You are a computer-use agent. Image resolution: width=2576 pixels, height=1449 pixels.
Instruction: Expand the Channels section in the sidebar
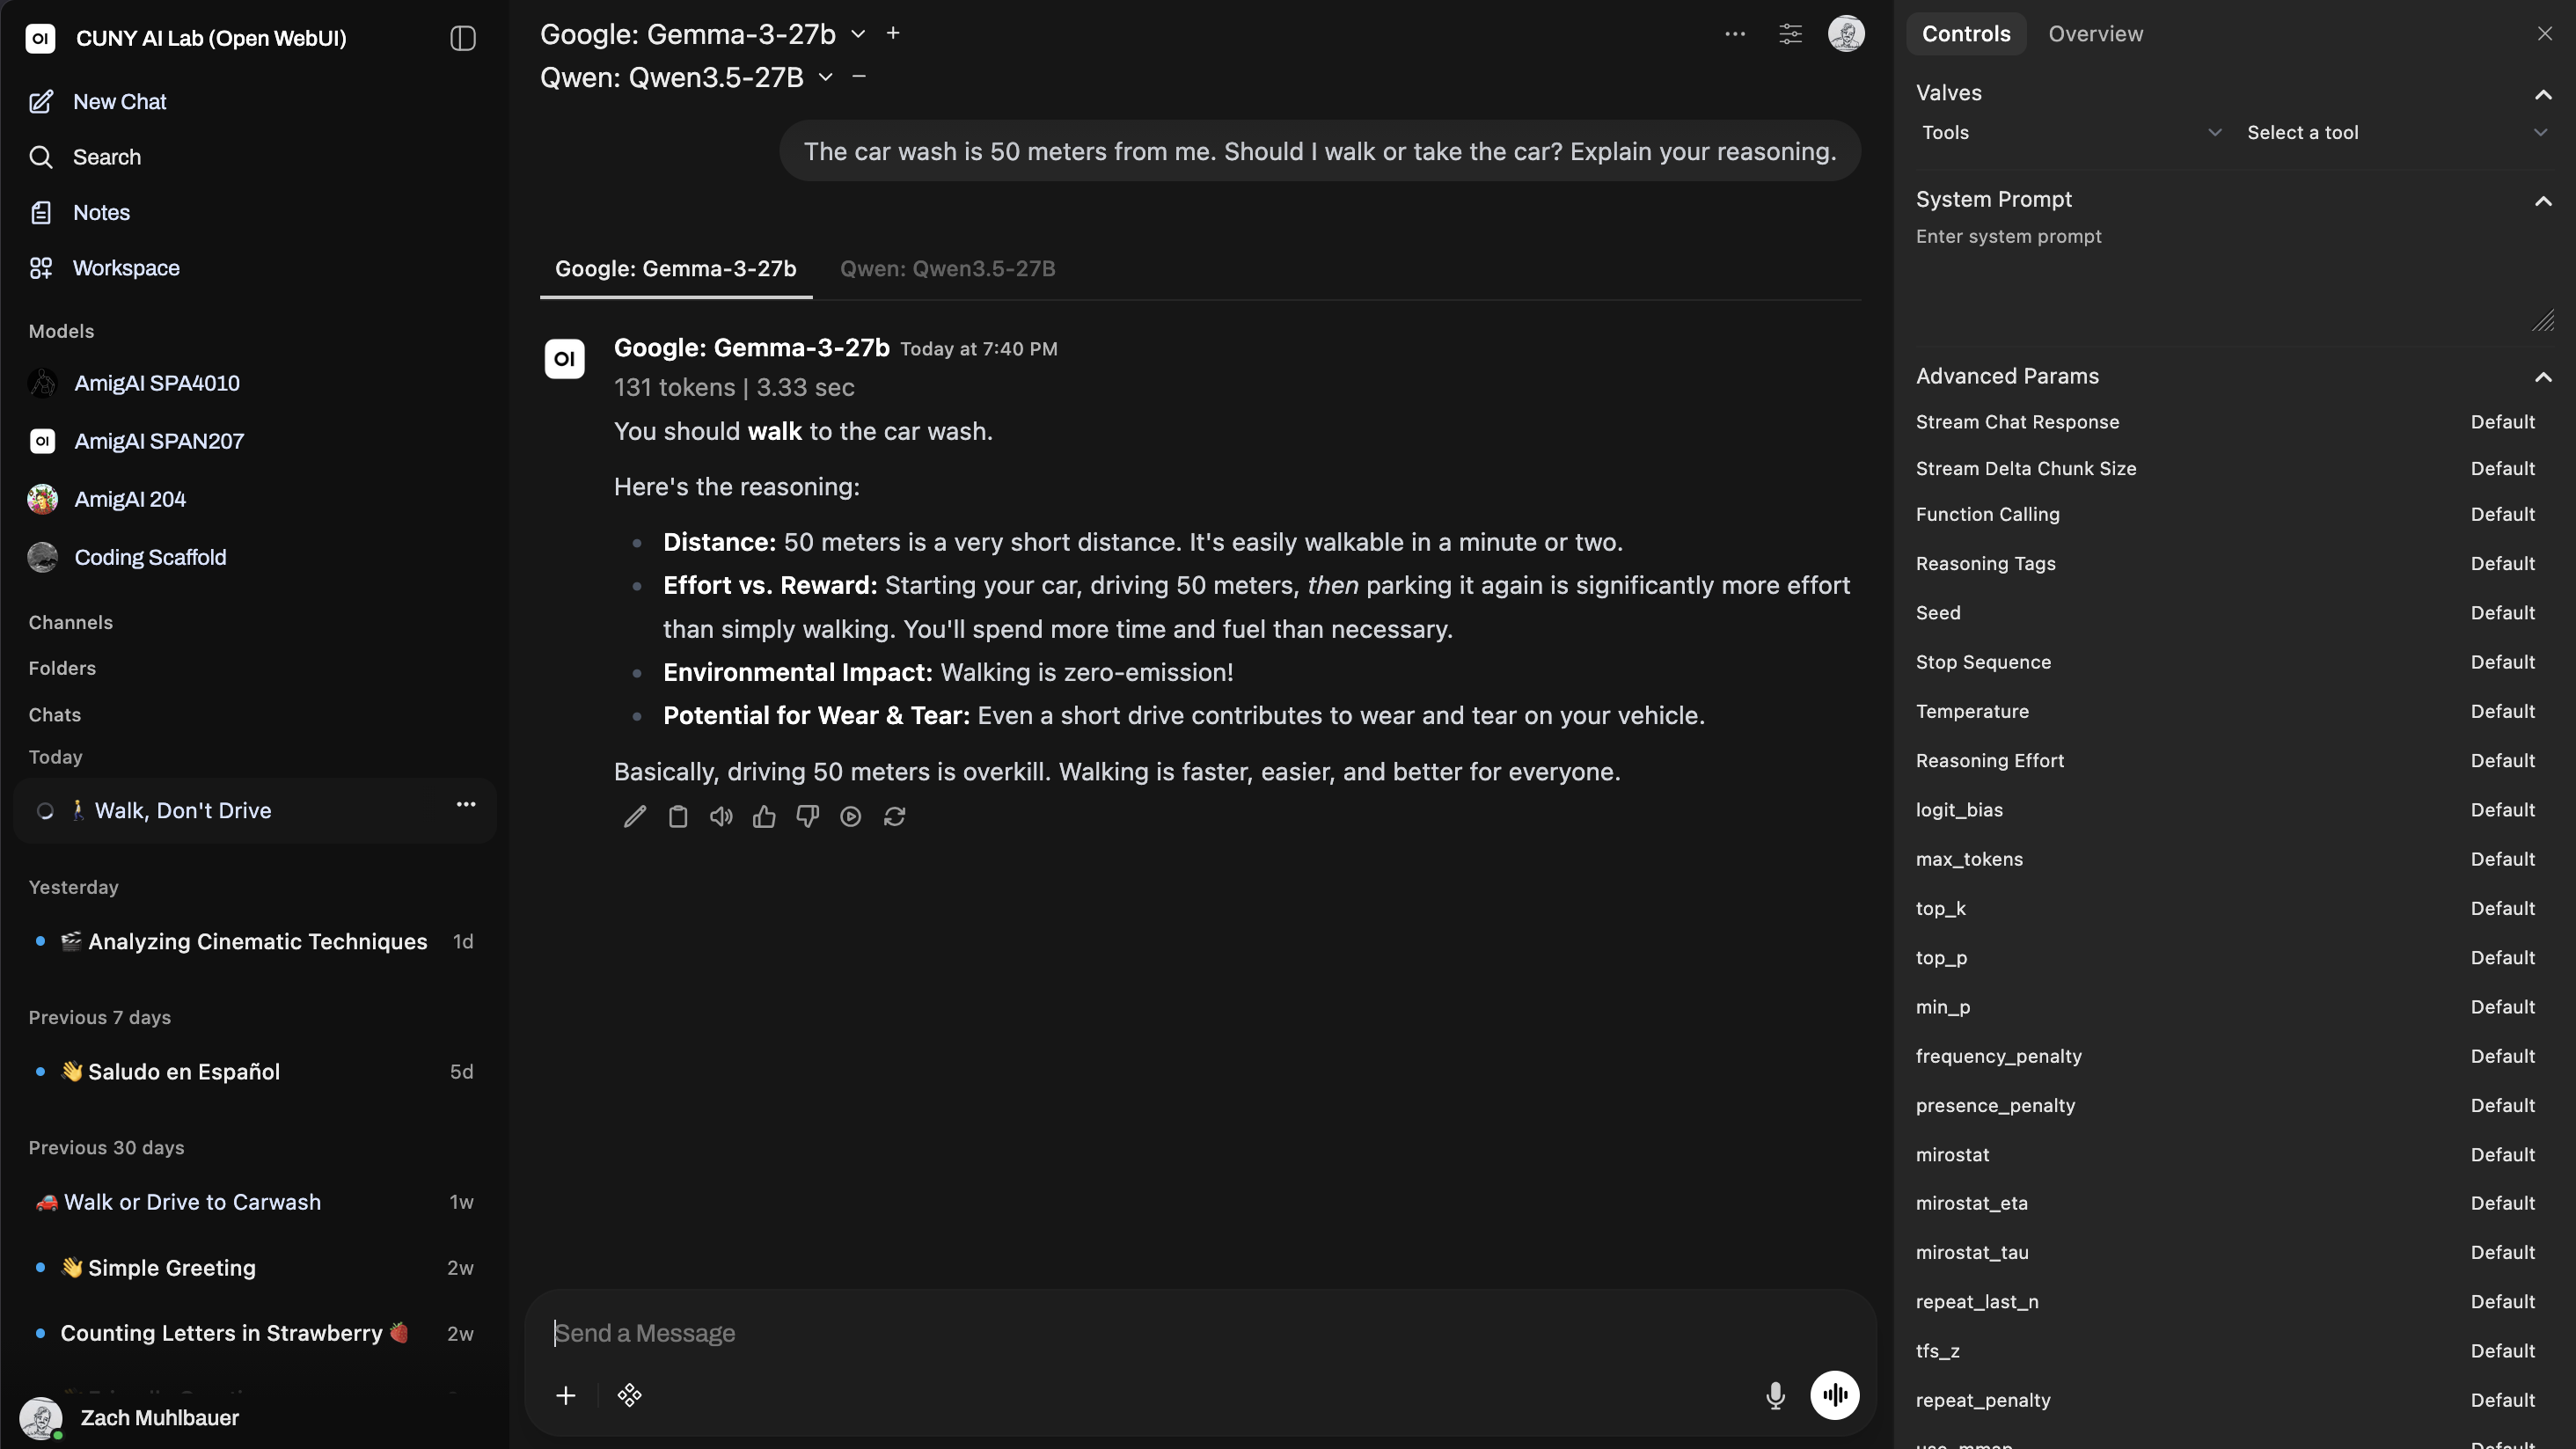[71, 622]
